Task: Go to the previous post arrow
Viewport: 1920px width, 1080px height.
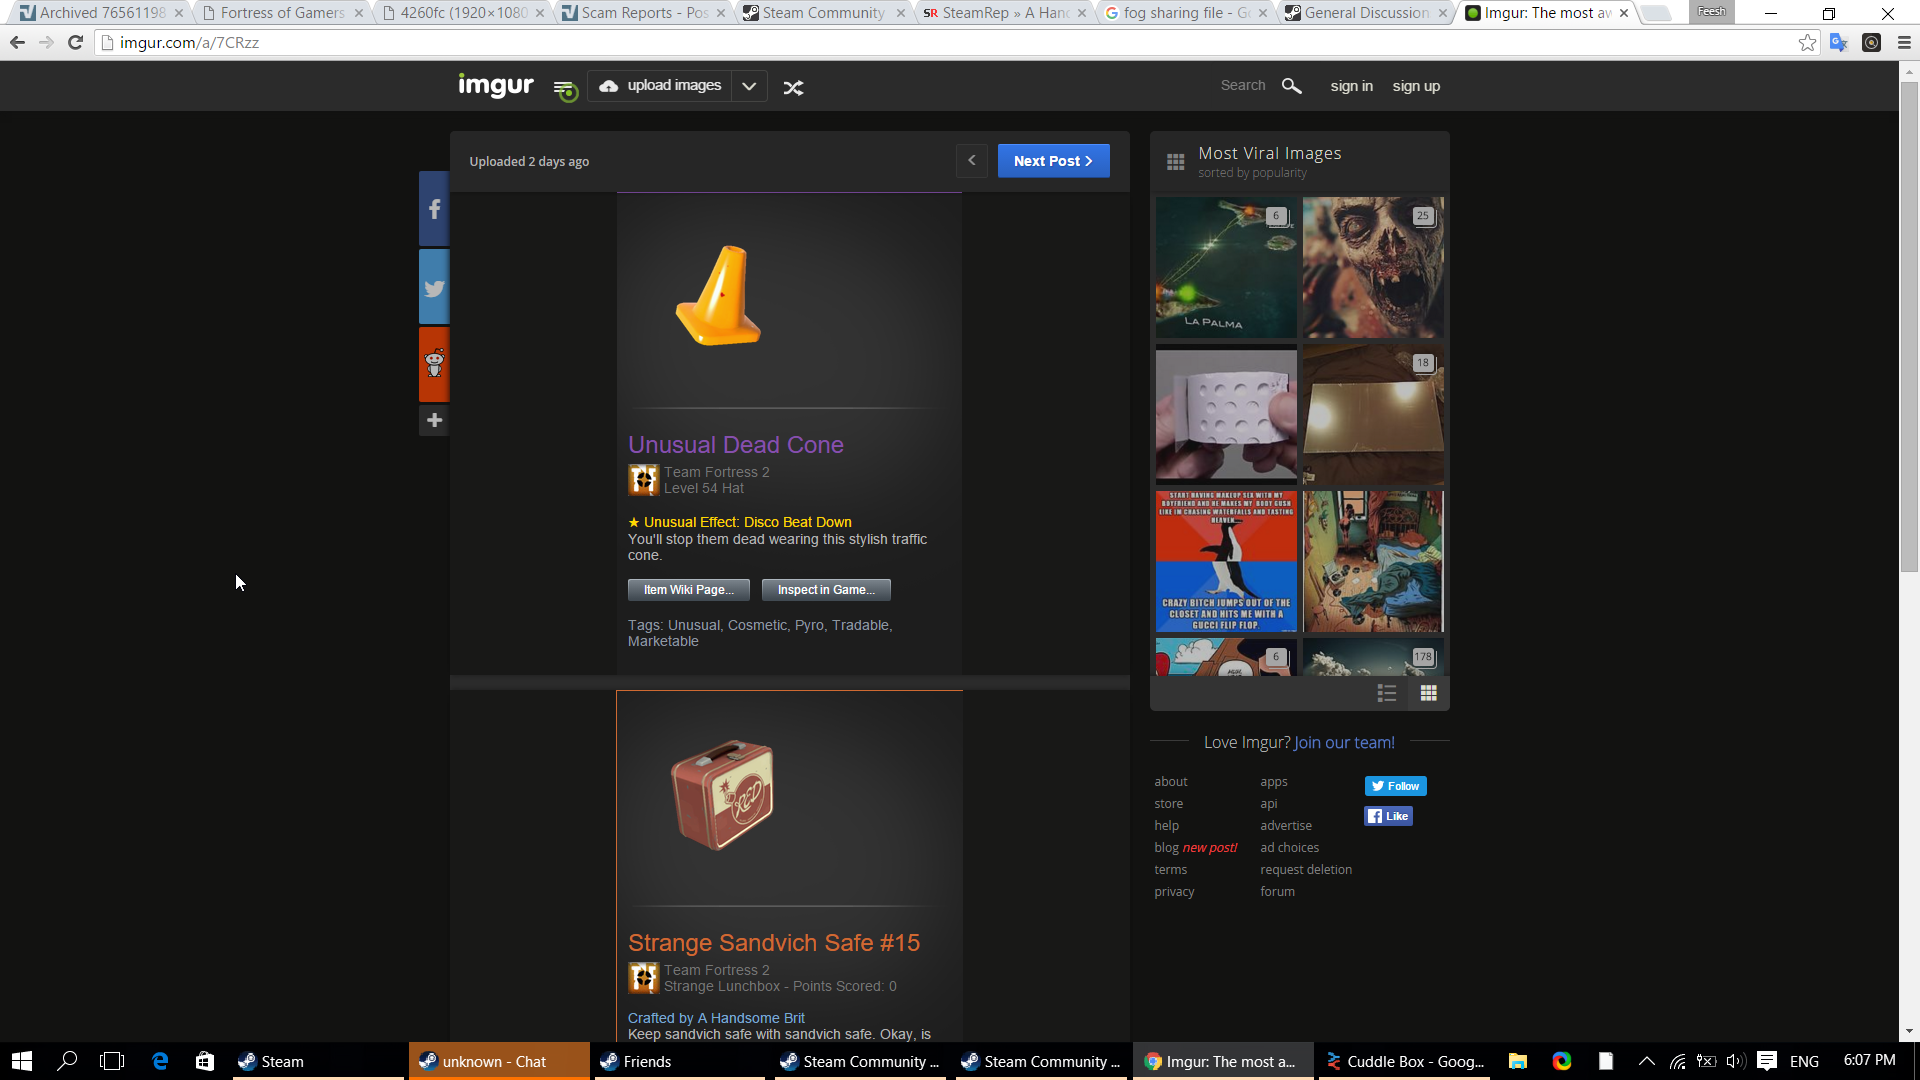Action: [x=971, y=160]
